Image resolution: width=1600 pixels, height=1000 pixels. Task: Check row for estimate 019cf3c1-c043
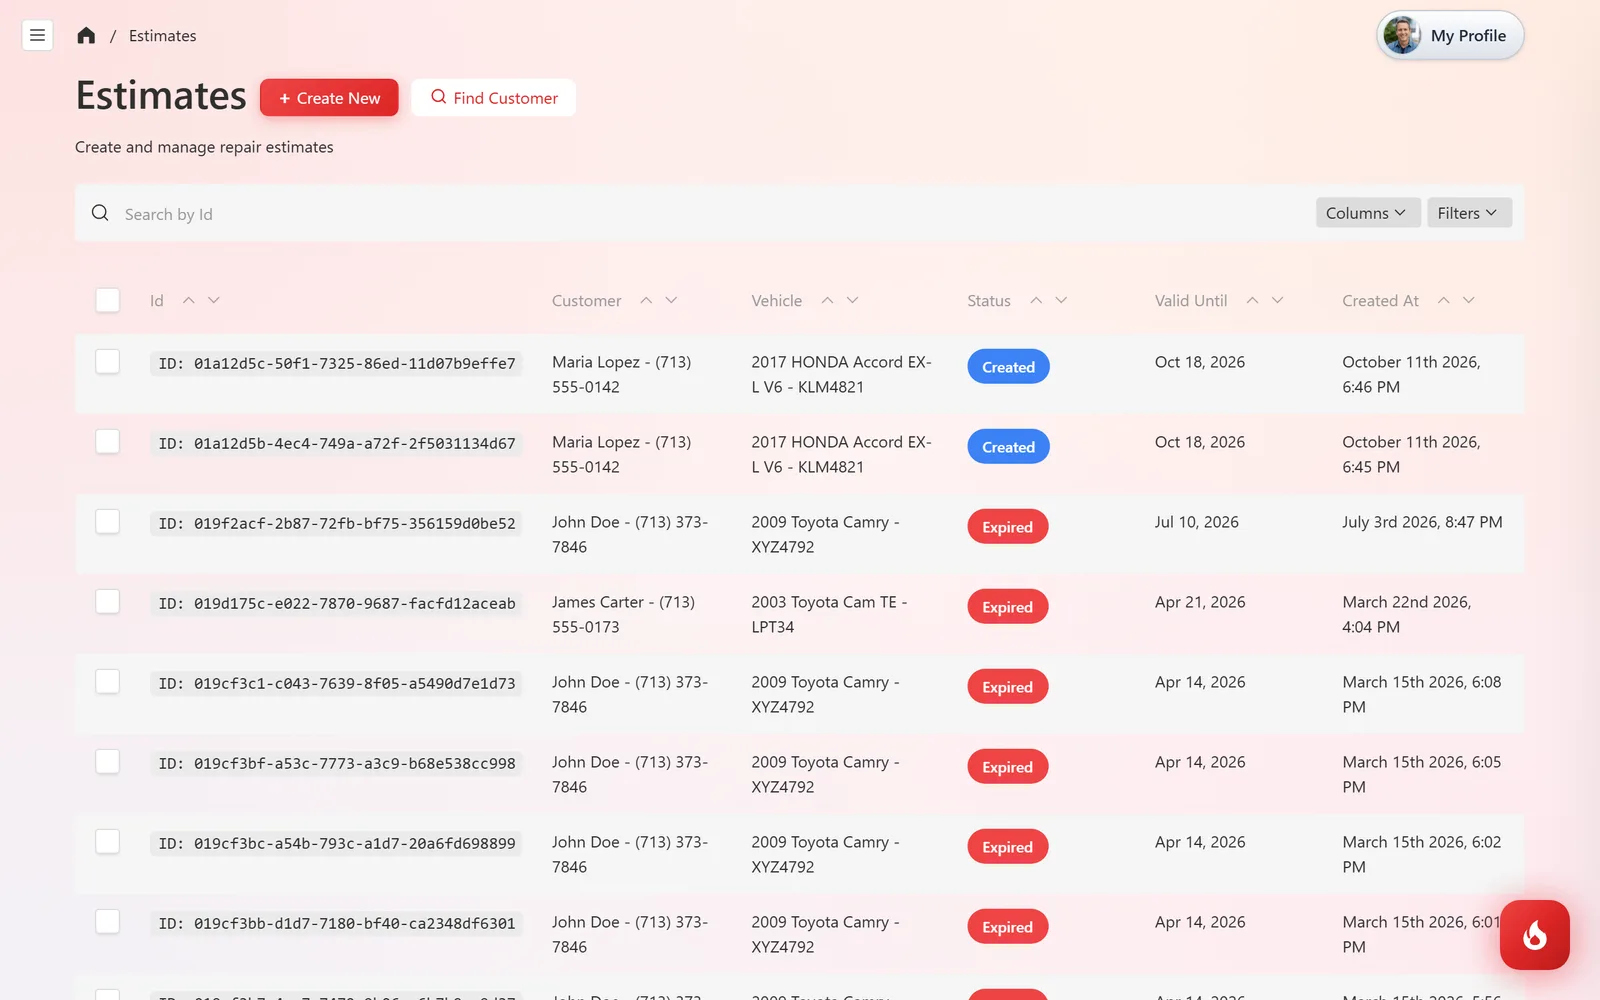pyautogui.click(x=107, y=681)
